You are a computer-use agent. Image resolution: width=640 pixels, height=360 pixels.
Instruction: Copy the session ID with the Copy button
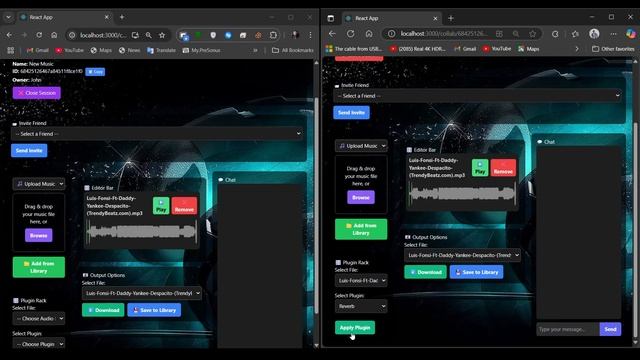[95, 71]
